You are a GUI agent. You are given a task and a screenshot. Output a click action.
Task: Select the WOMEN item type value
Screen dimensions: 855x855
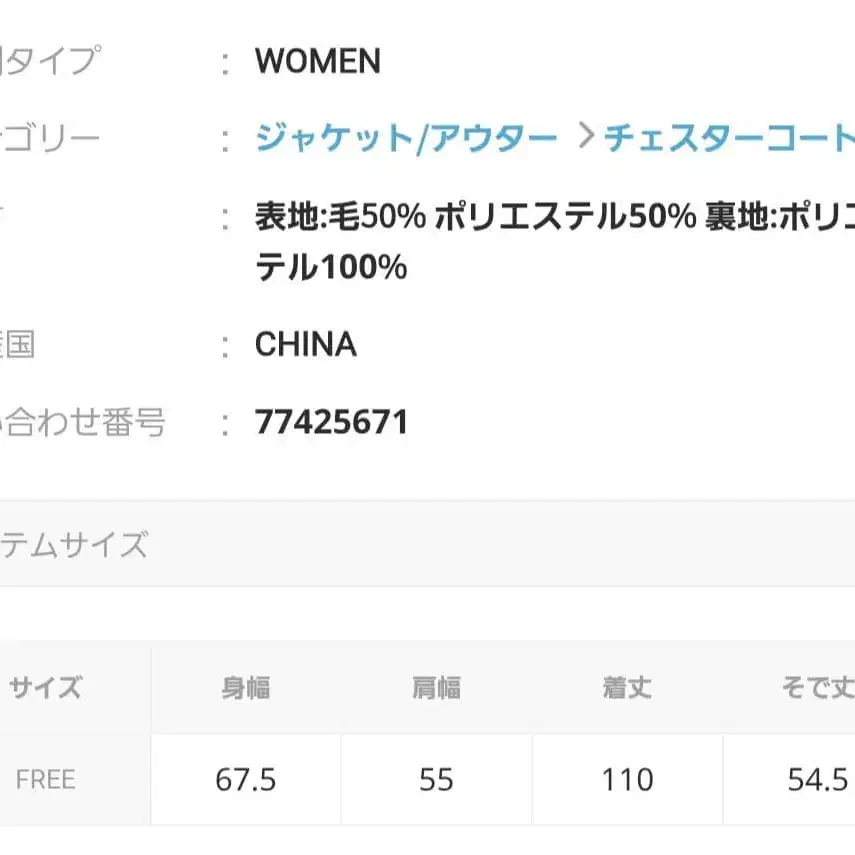pos(318,62)
